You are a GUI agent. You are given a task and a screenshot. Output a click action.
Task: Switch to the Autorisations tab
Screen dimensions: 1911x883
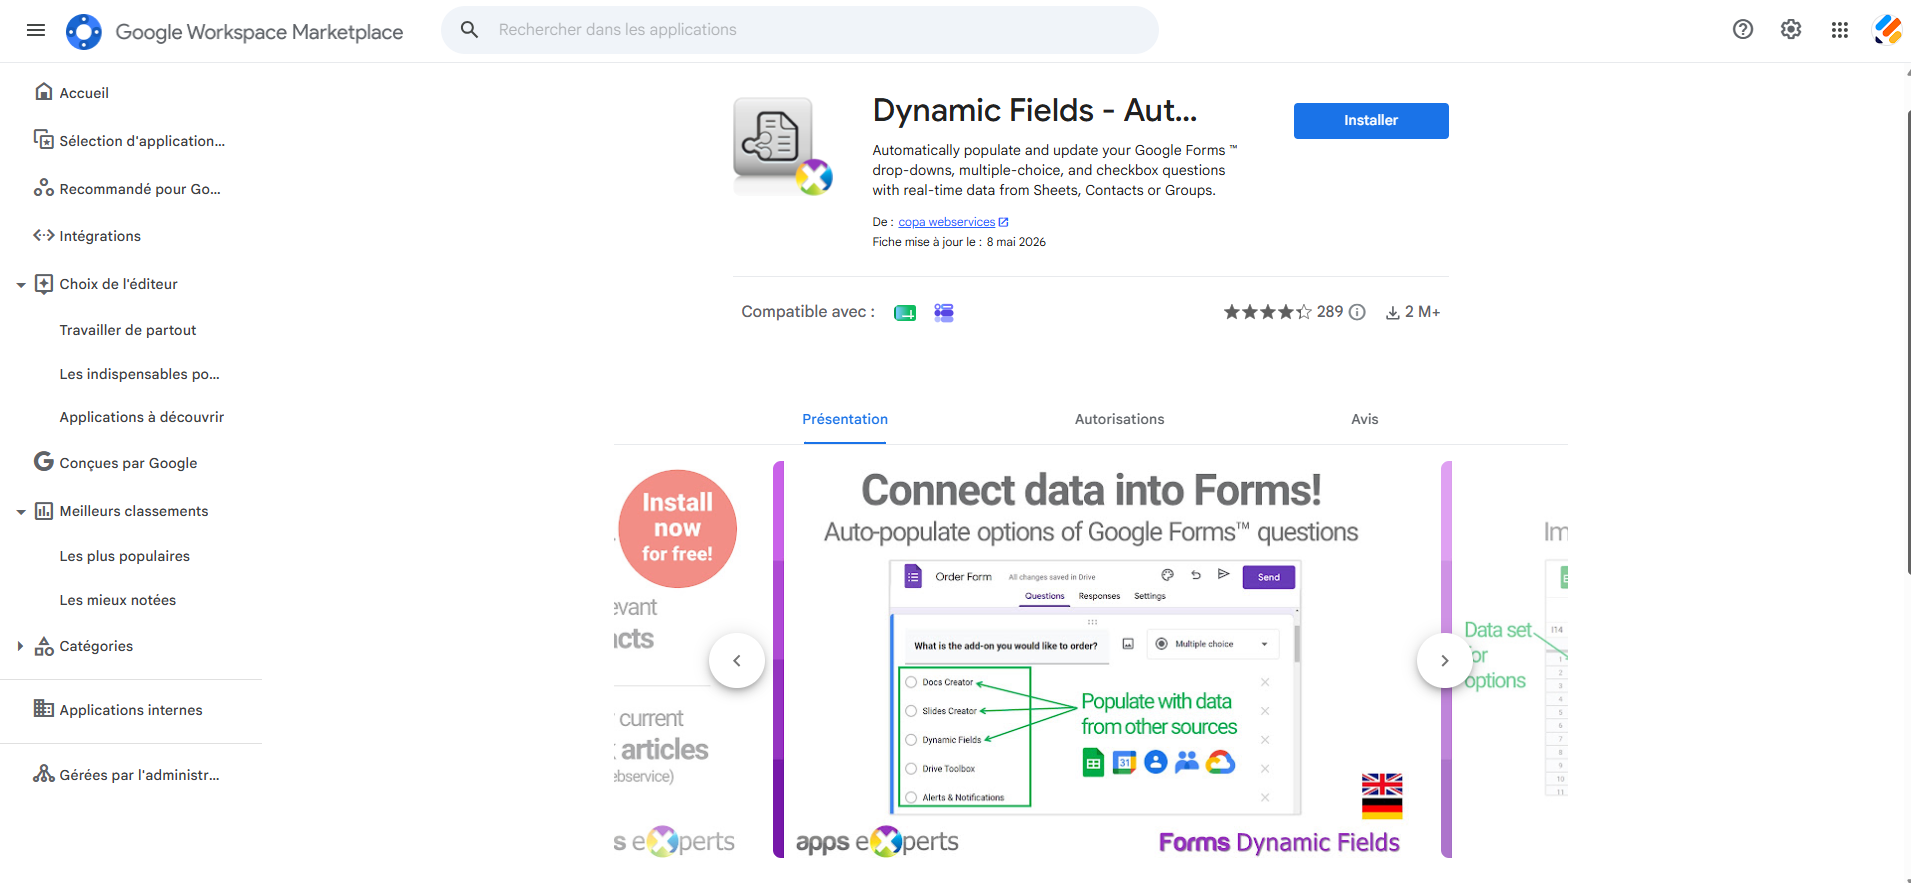[x=1119, y=420]
